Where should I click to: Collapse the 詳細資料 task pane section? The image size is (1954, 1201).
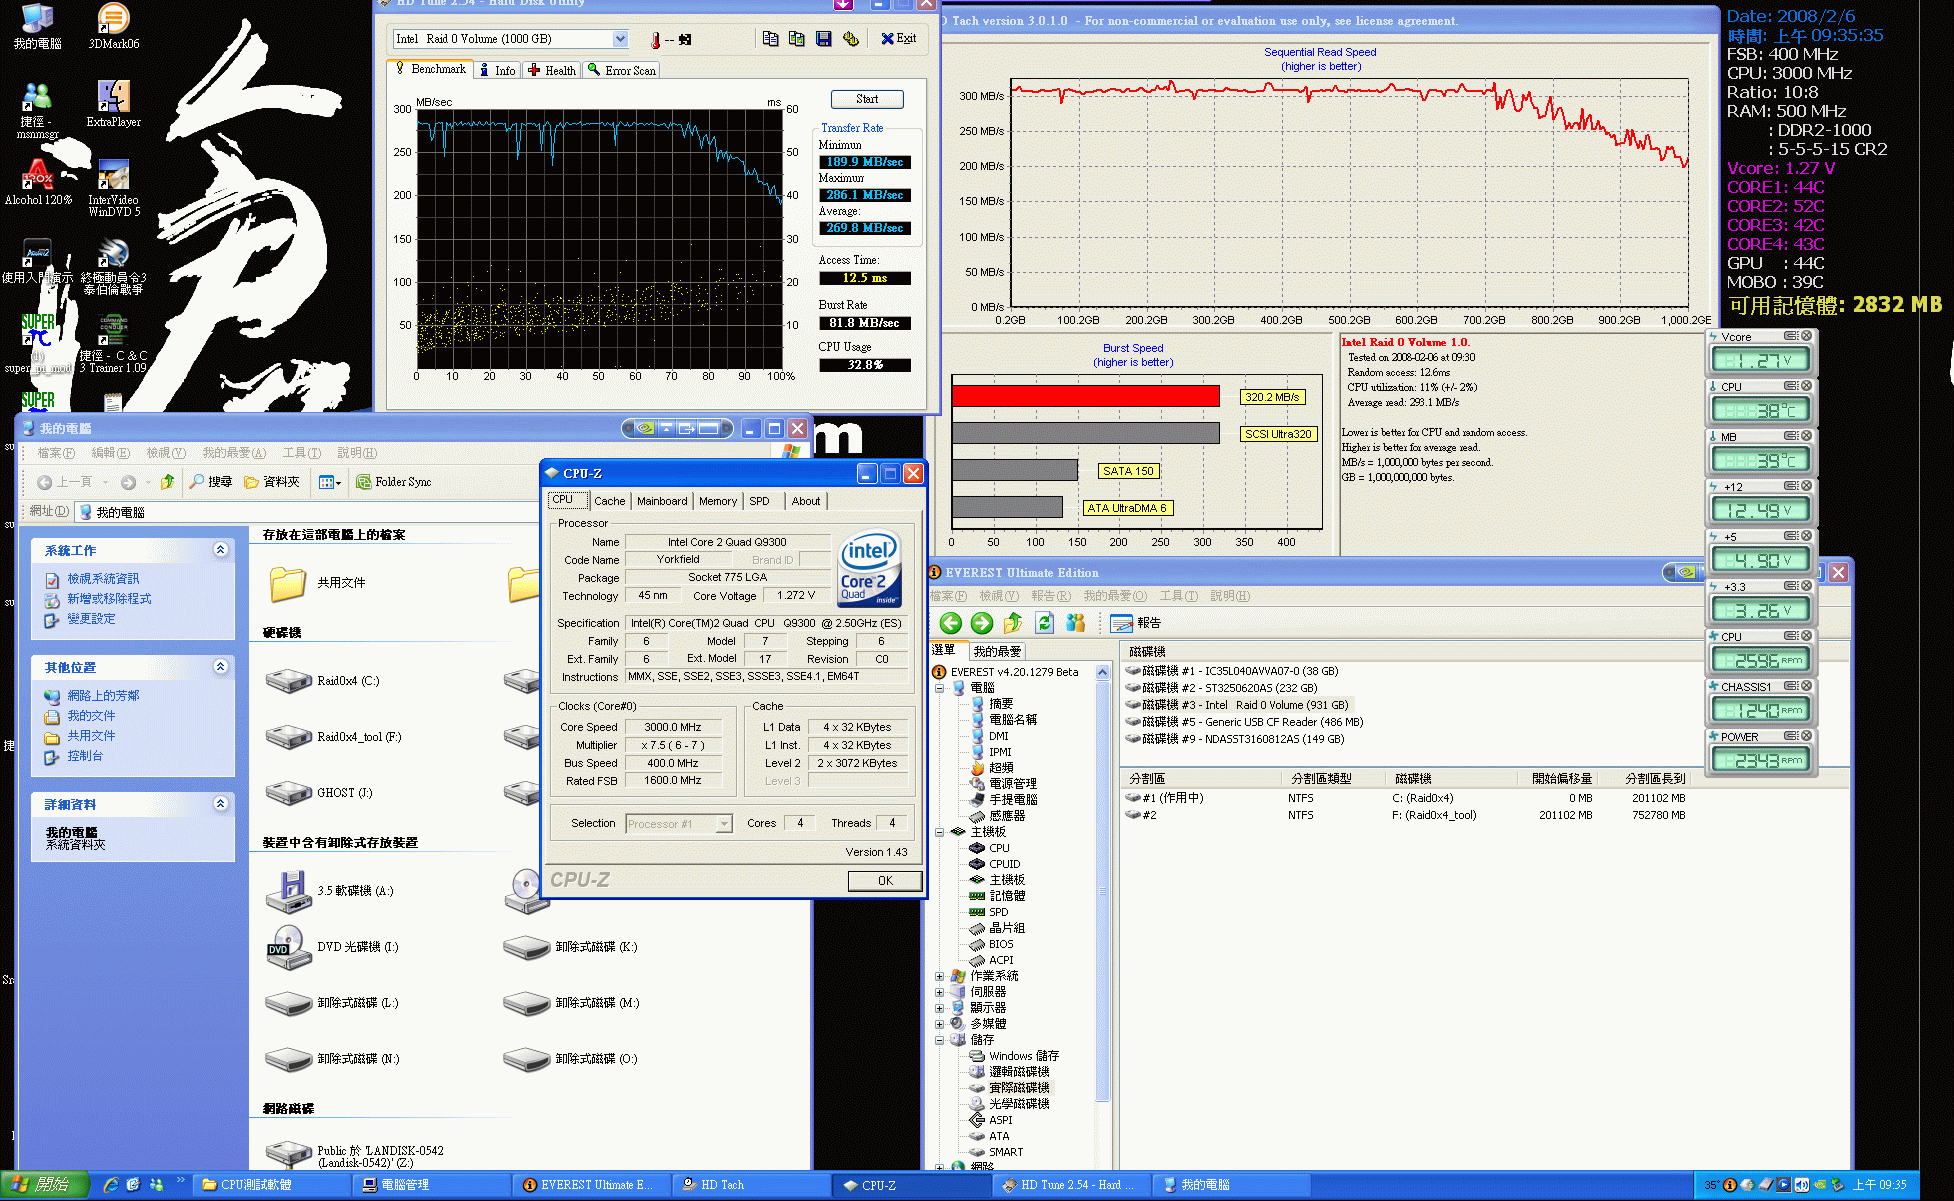coord(221,804)
